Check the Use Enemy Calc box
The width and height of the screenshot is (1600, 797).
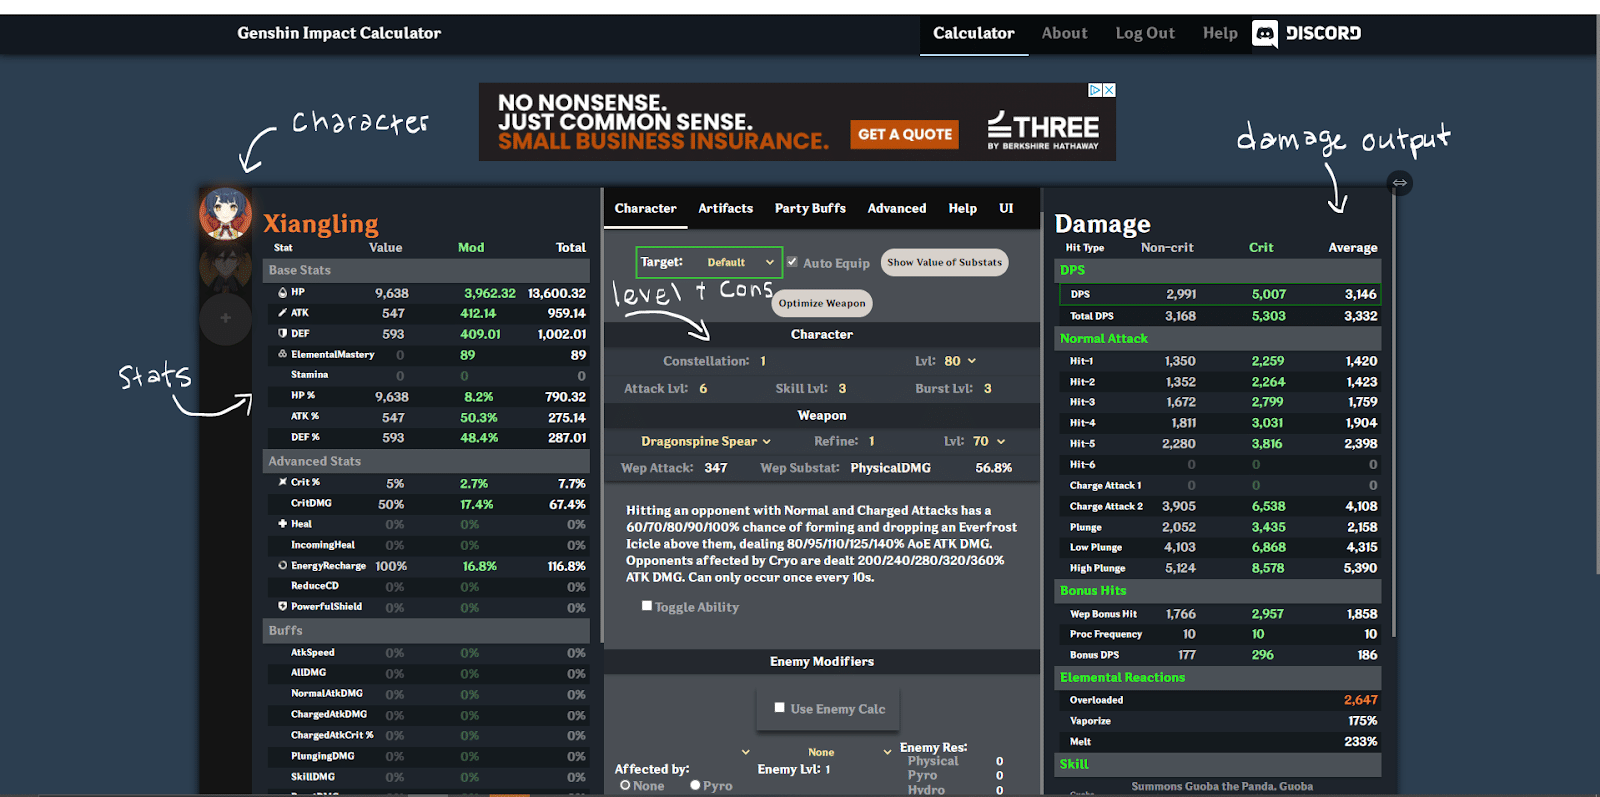point(779,707)
